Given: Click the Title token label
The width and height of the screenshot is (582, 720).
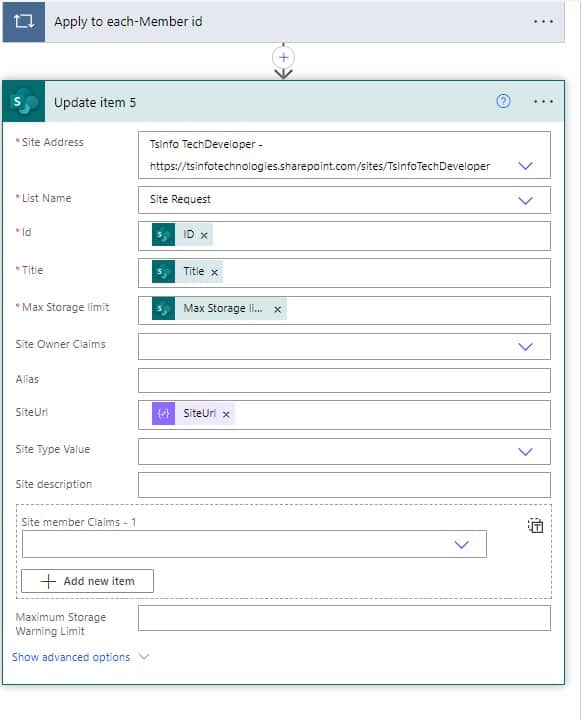Looking at the screenshot, I should pos(194,271).
